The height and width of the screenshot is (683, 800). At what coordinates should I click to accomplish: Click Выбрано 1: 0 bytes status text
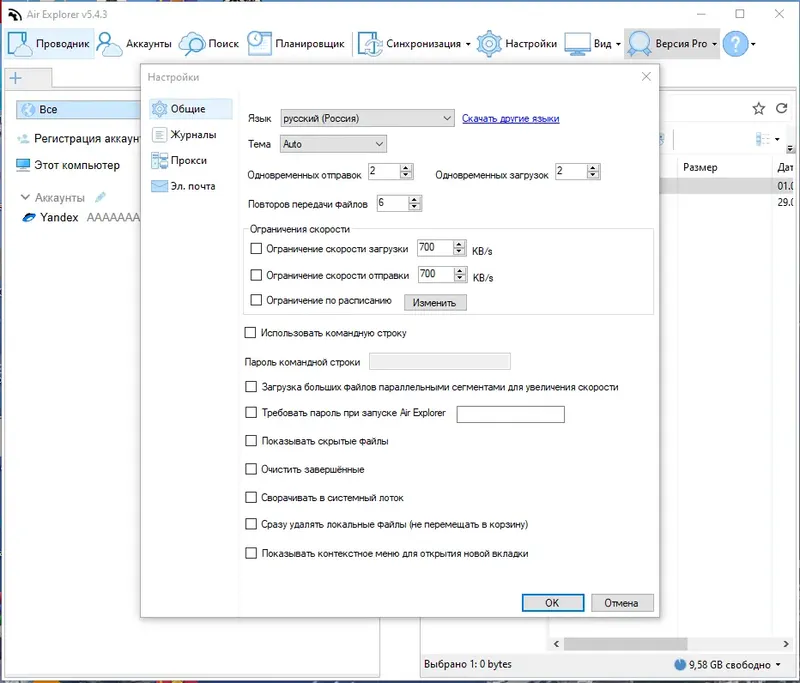pos(467,664)
